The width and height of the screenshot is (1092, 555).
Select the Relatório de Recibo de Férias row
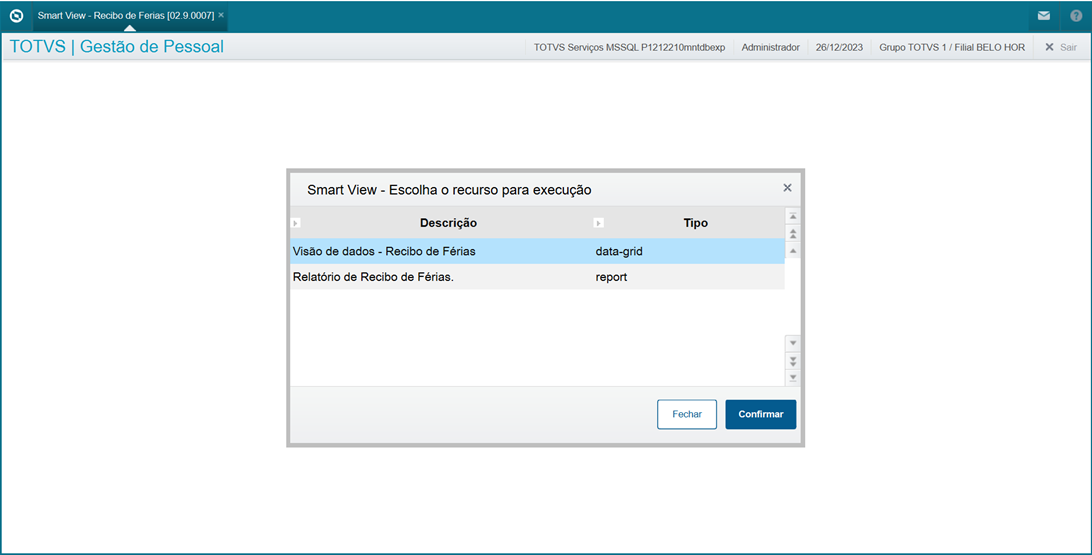pos(440,277)
